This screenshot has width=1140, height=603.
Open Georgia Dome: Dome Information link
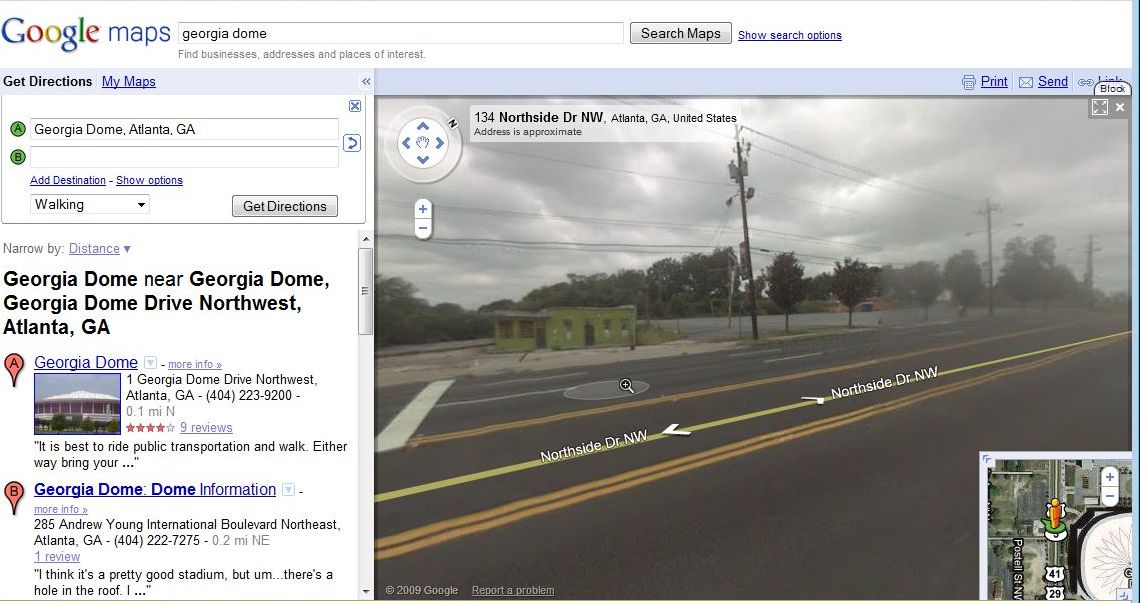pyautogui.click(x=155, y=490)
